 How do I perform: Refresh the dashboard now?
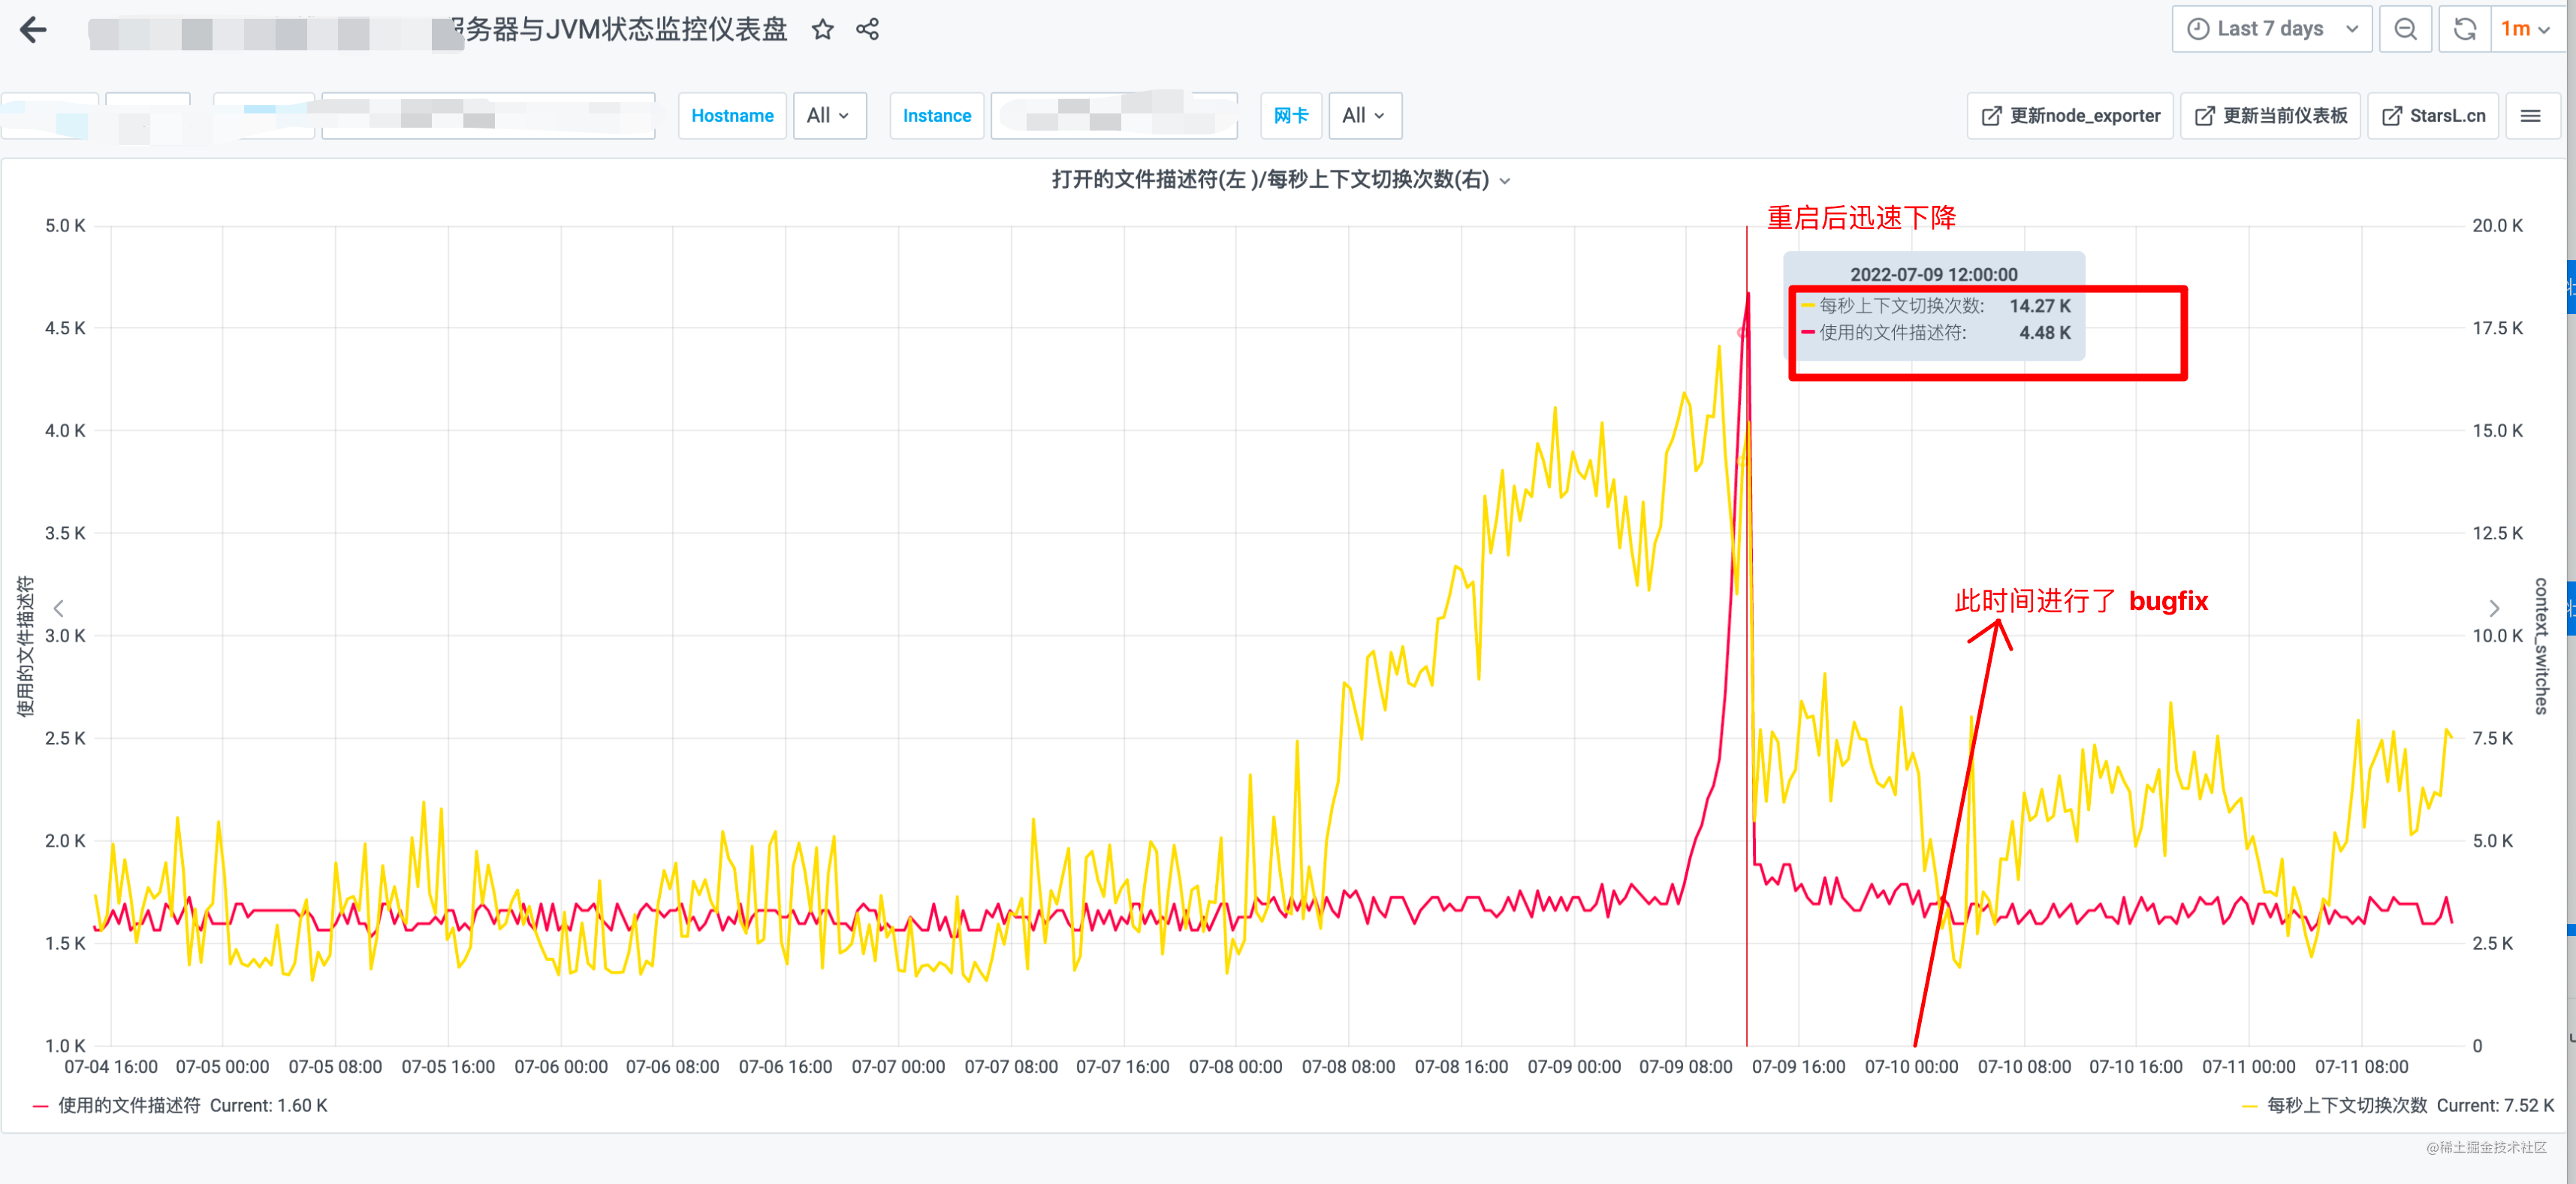click(2465, 29)
